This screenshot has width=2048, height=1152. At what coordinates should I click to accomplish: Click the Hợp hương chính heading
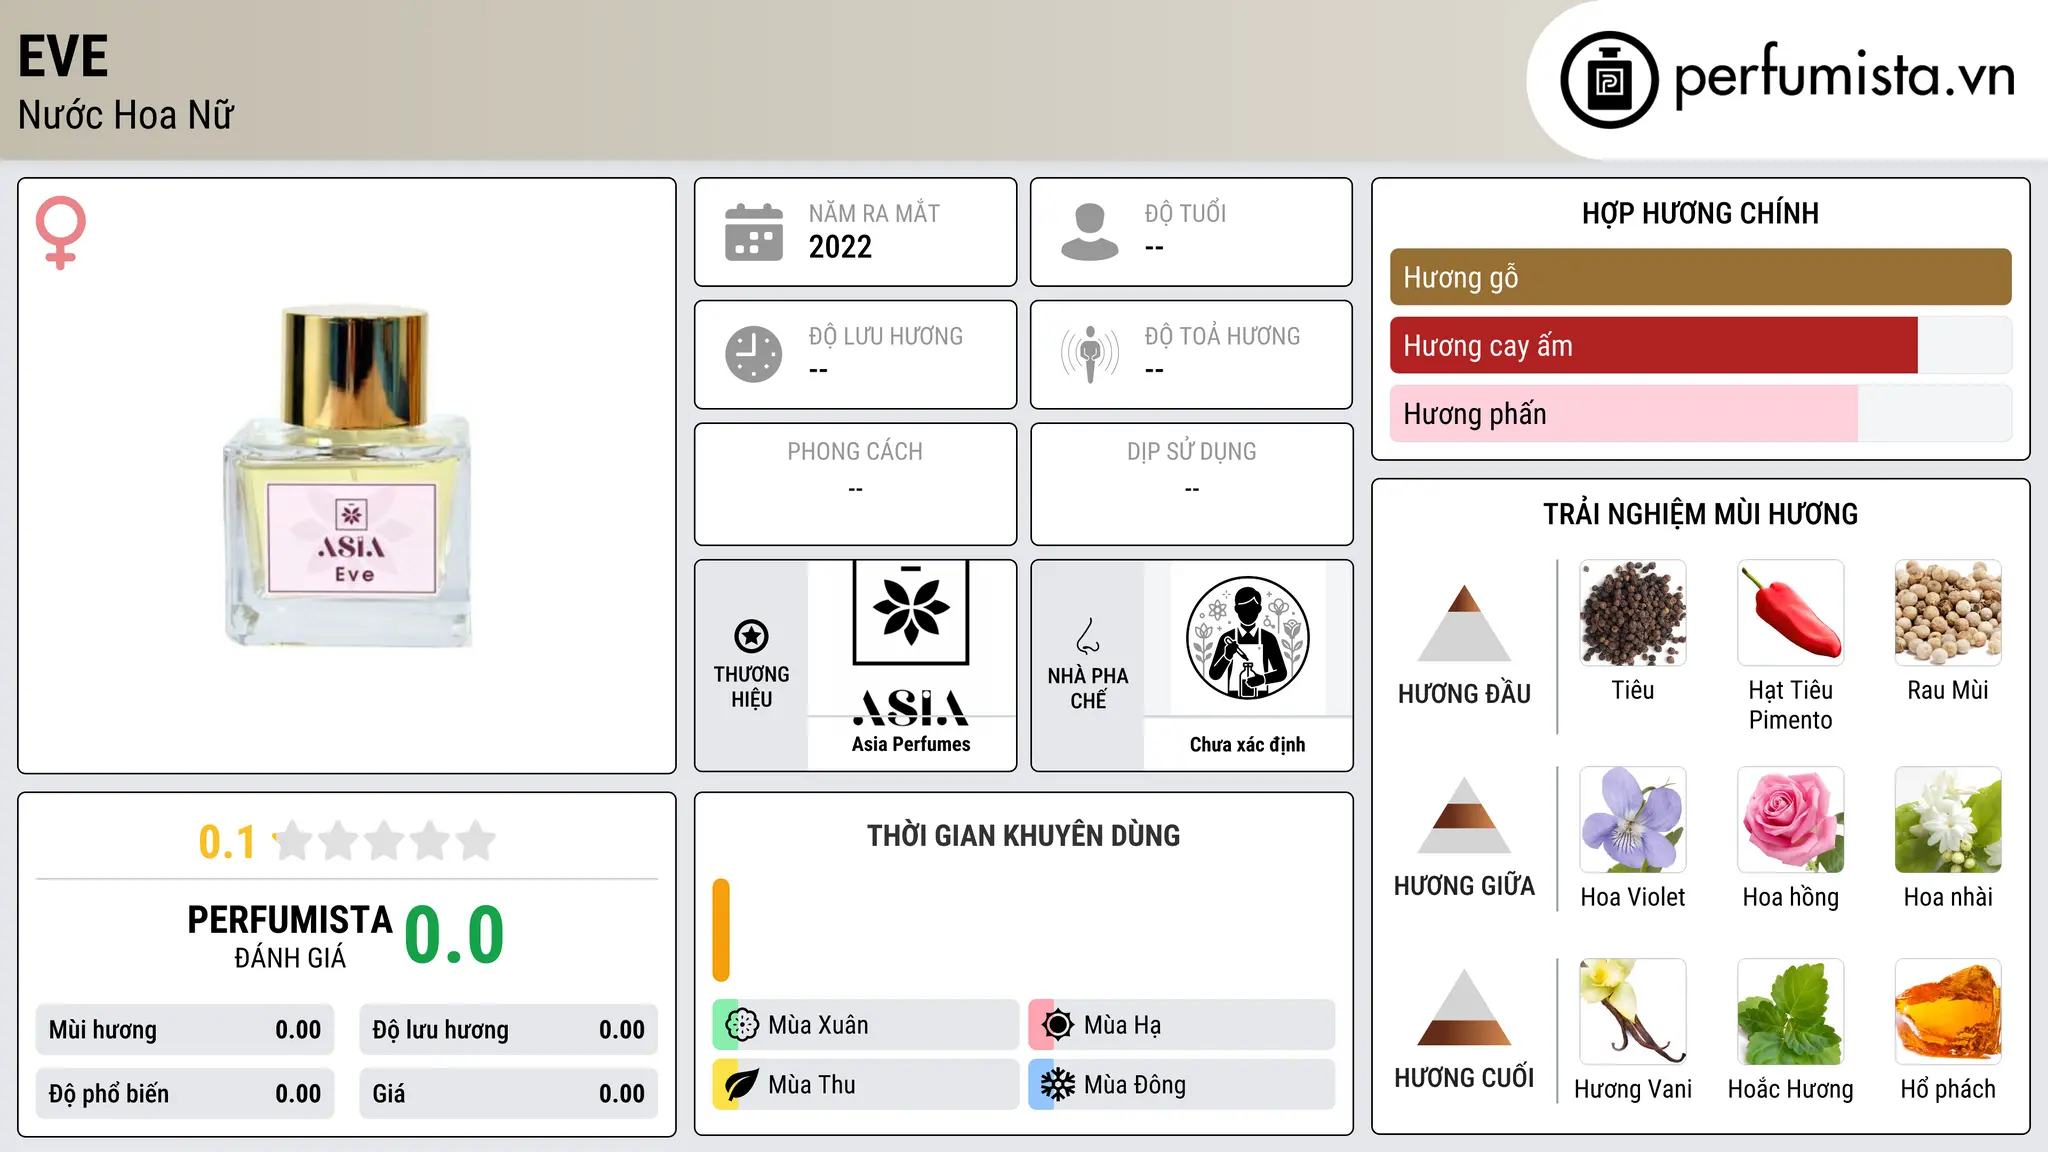point(1700,213)
